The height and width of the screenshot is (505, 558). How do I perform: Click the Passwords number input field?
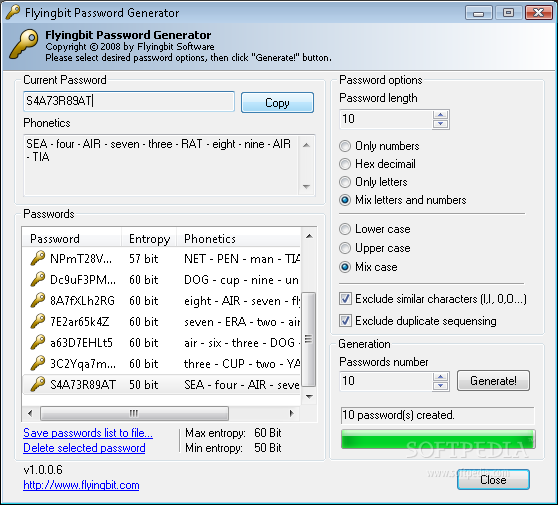(x=386, y=381)
